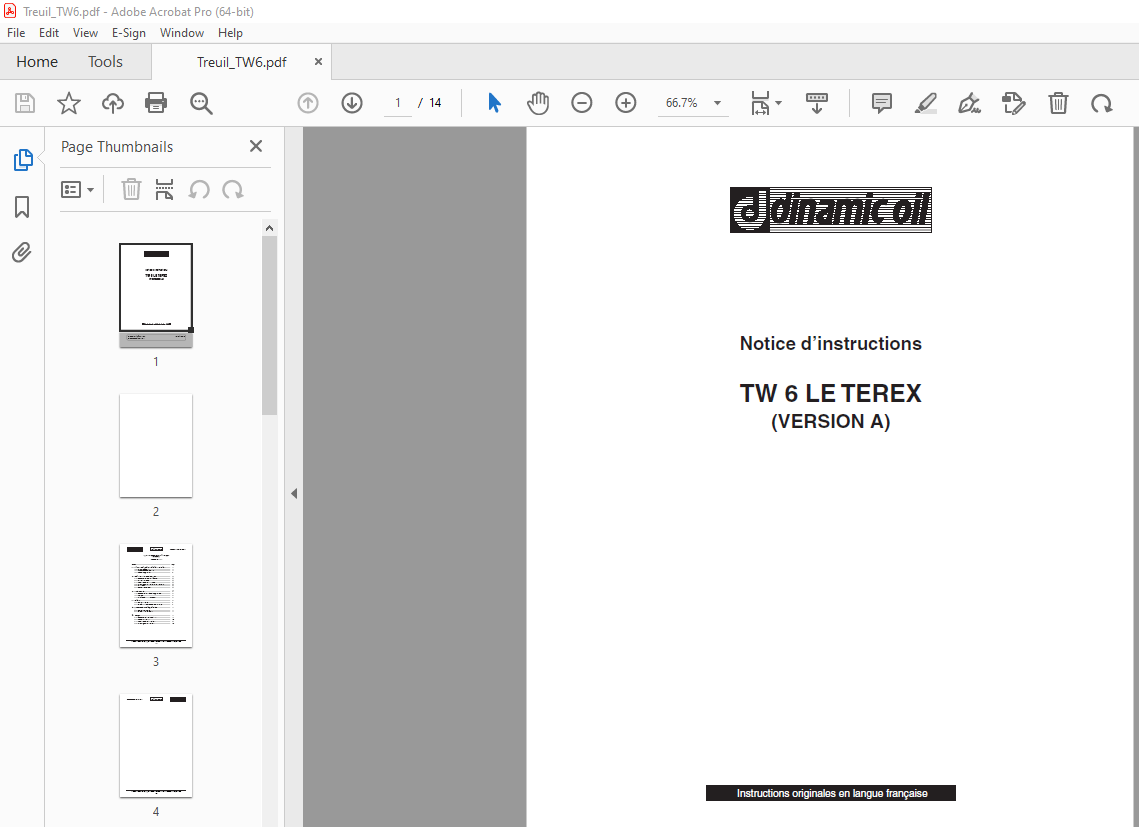Open the E-Sign menu
This screenshot has width=1139, height=827.
tap(129, 33)
